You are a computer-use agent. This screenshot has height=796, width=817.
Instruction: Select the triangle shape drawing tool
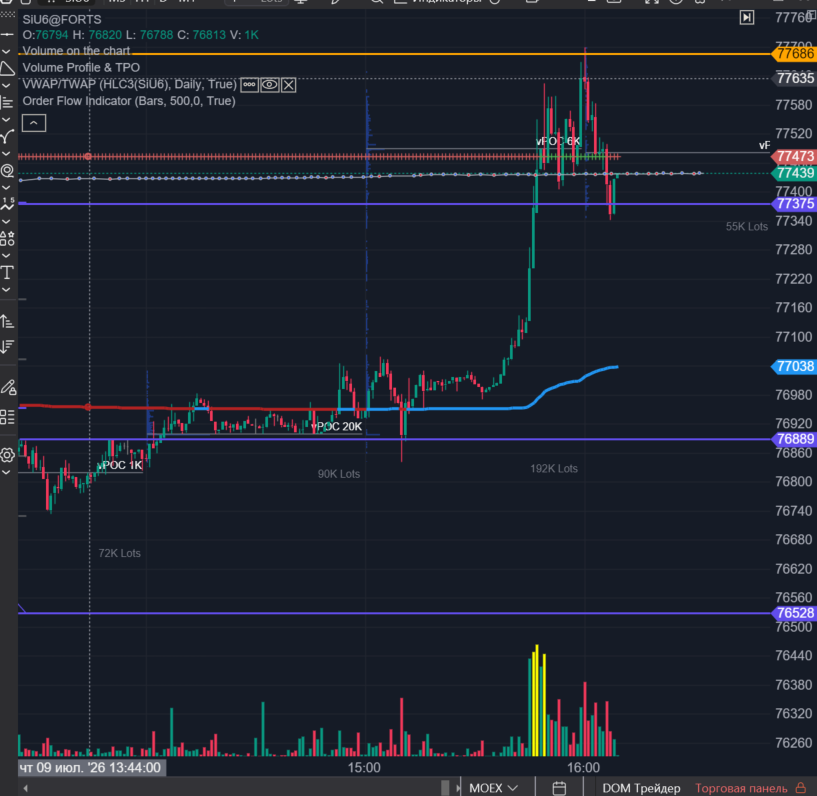7,68
